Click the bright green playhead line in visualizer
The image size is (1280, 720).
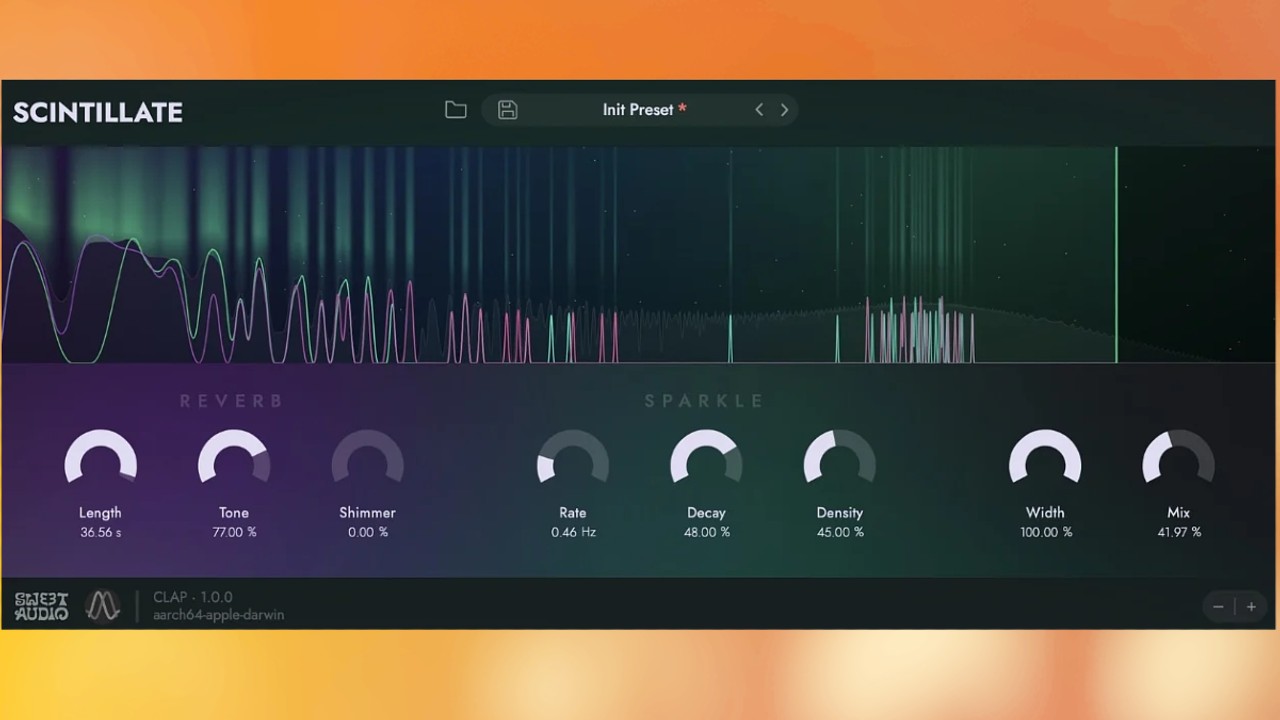[x=1117, y=255]
